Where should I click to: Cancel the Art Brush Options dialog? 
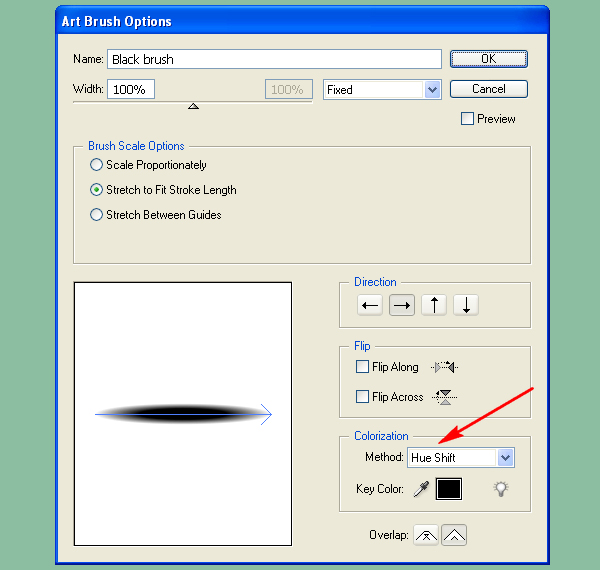click(x=489, y=89)
